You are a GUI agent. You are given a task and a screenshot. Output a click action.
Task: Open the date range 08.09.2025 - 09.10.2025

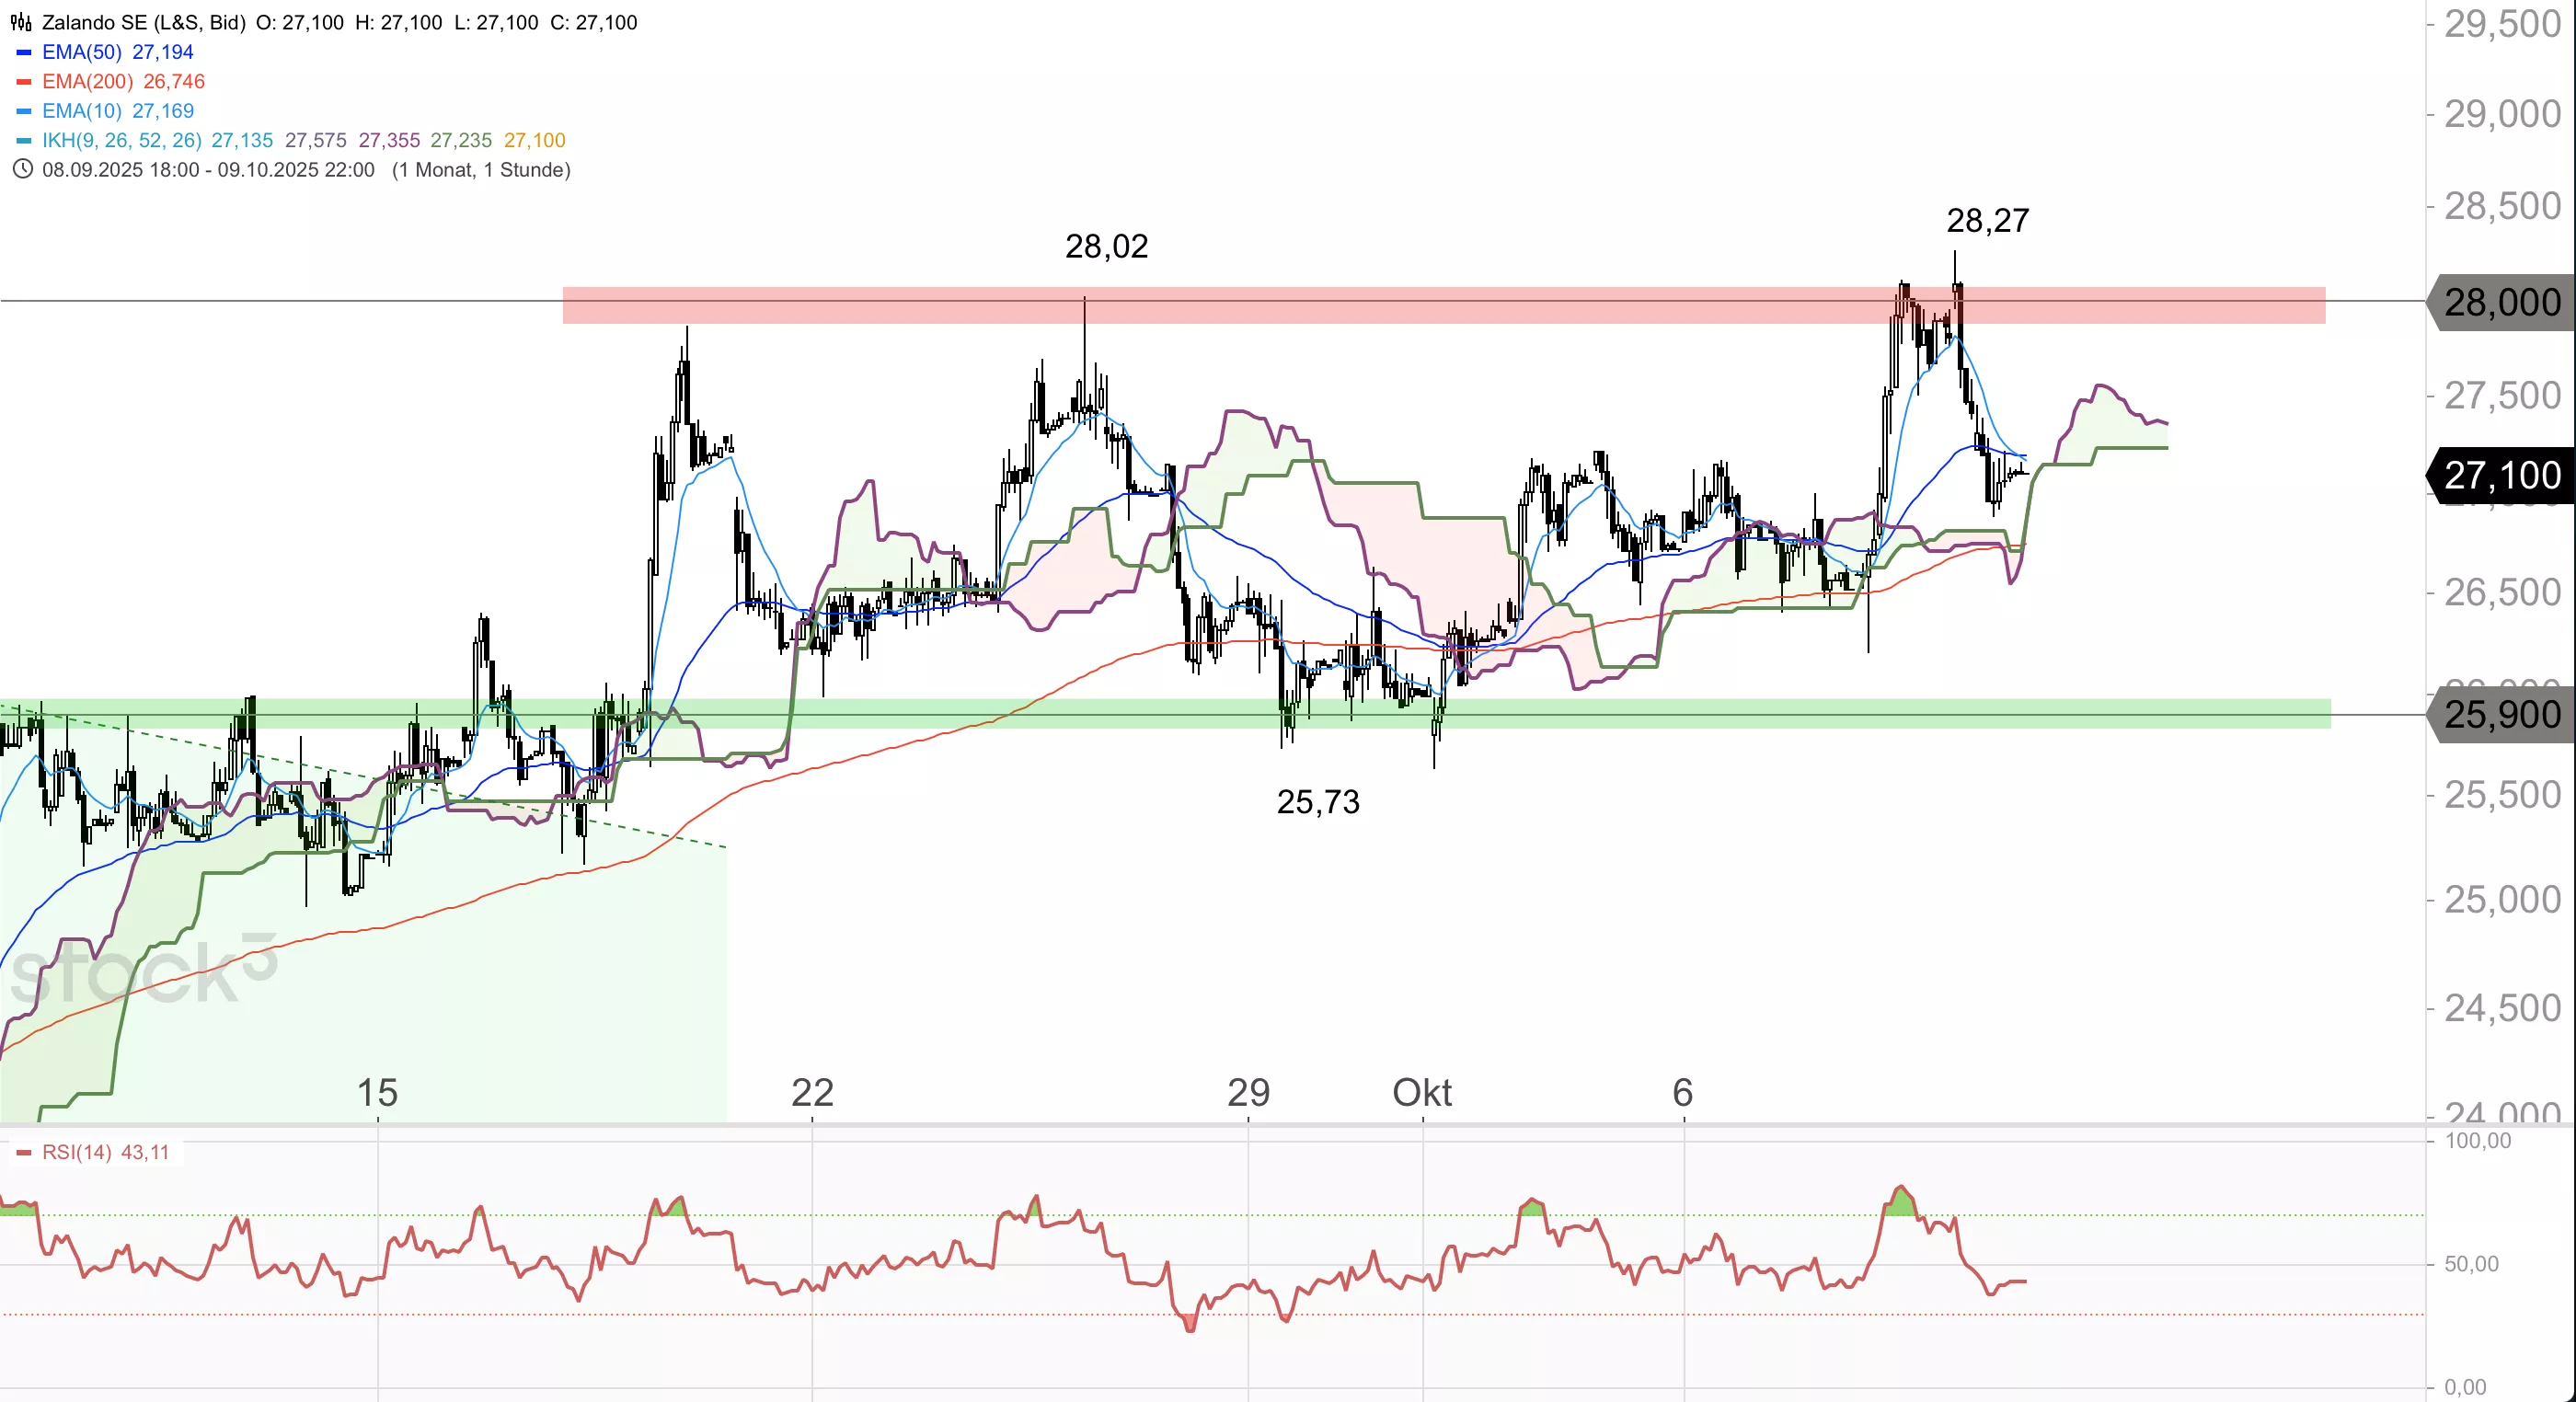(208, 169)
